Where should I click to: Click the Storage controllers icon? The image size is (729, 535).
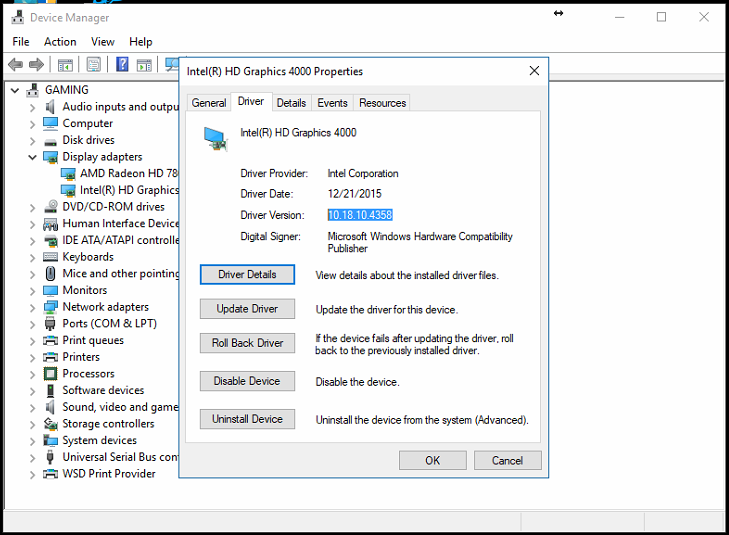(50, 423)
